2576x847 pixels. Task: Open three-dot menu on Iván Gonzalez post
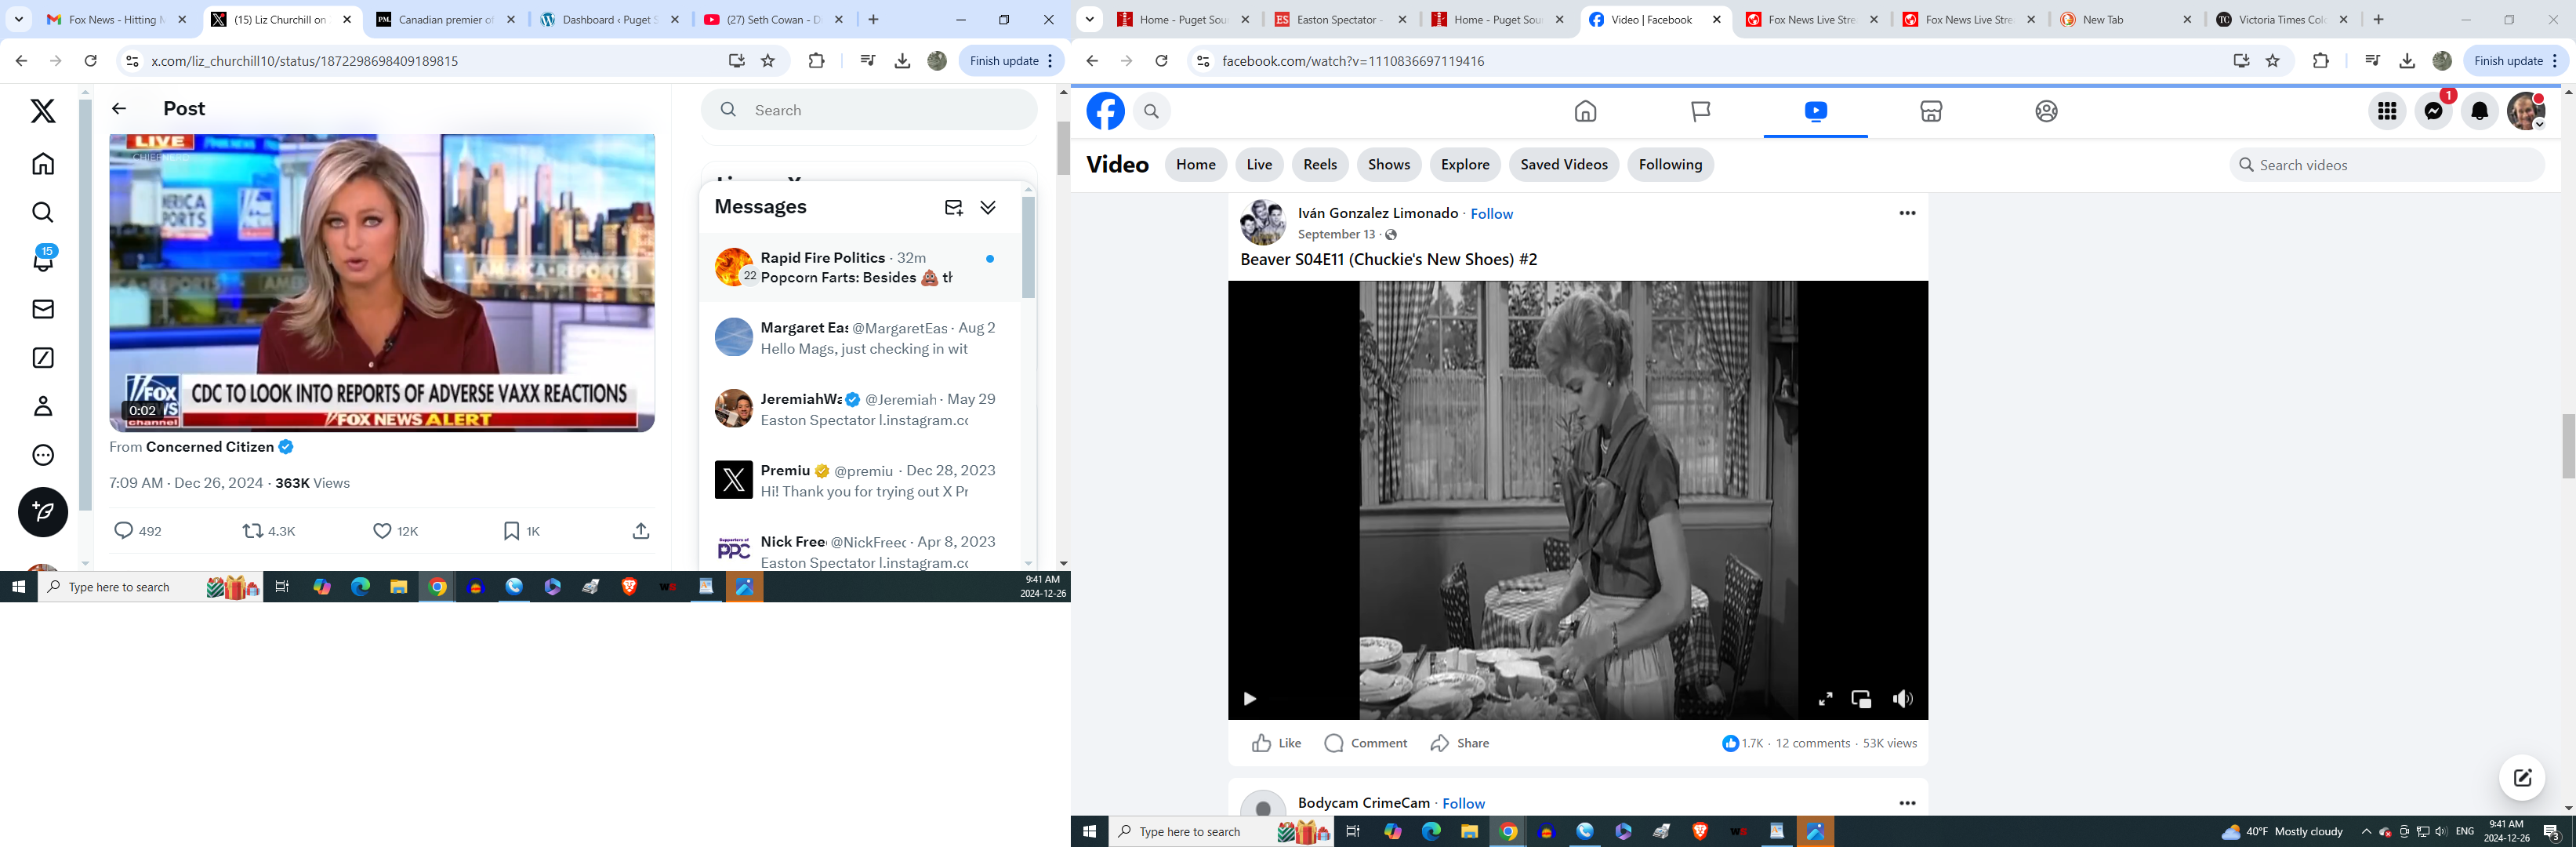coord(1906,213)
